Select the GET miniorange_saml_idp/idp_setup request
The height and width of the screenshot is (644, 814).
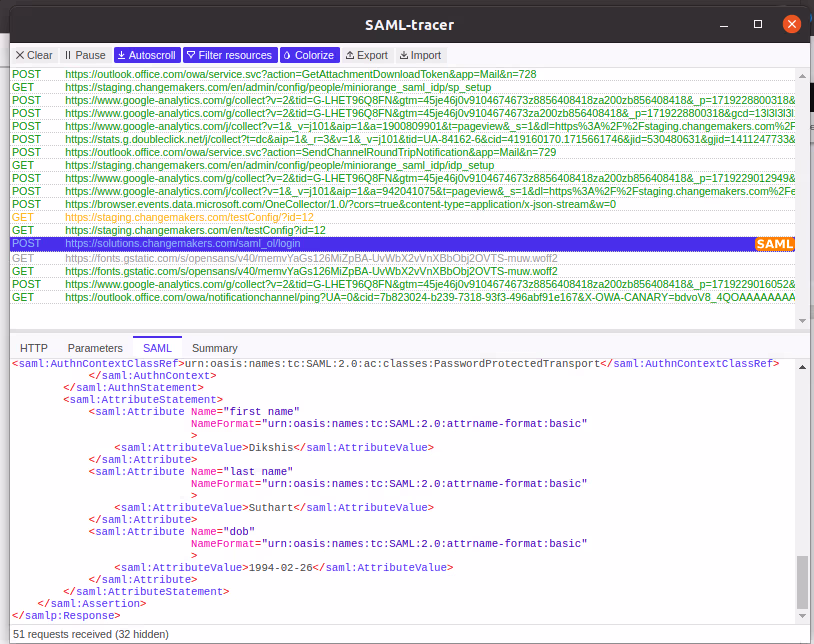click(x=402, y=166)
